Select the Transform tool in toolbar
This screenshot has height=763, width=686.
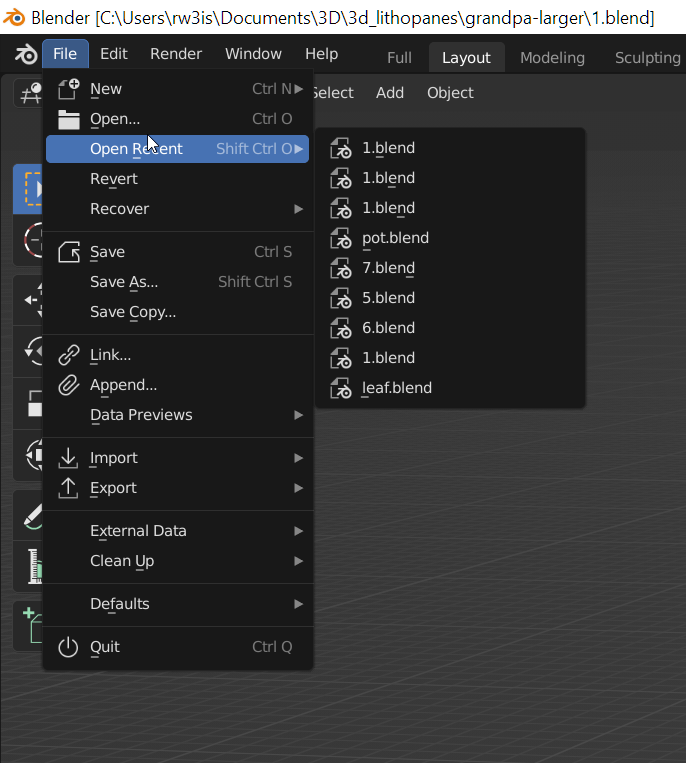[28, 454]
